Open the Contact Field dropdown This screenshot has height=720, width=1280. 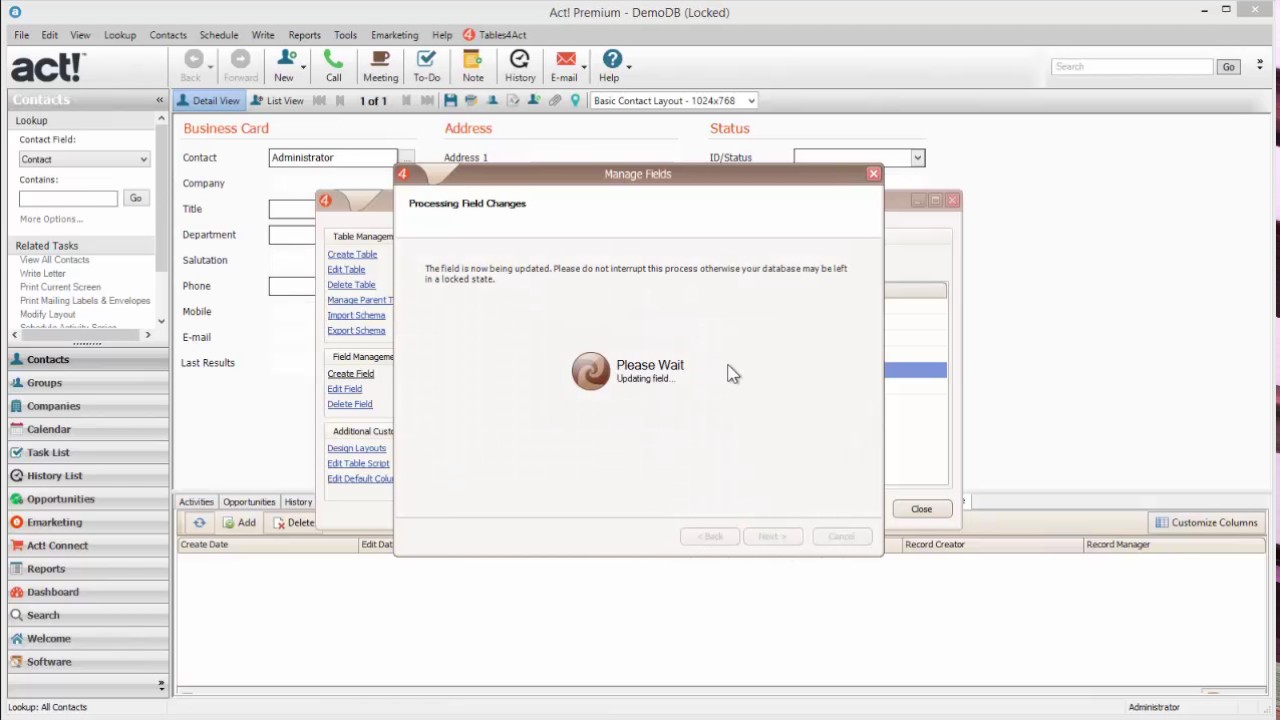(84, 159)
